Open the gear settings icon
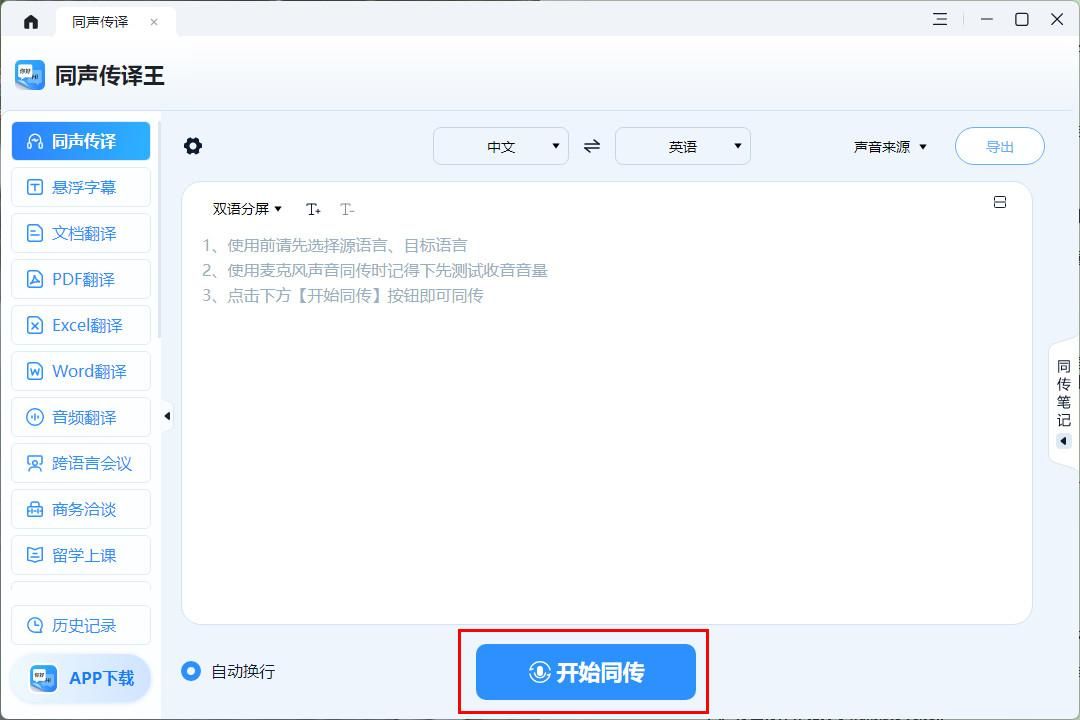The image size is (1080, 720). [193, 146]
